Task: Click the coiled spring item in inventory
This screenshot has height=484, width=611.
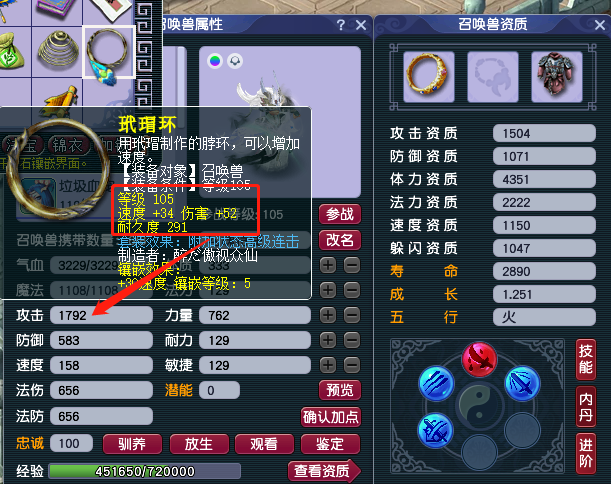Action: coord(58,51)
